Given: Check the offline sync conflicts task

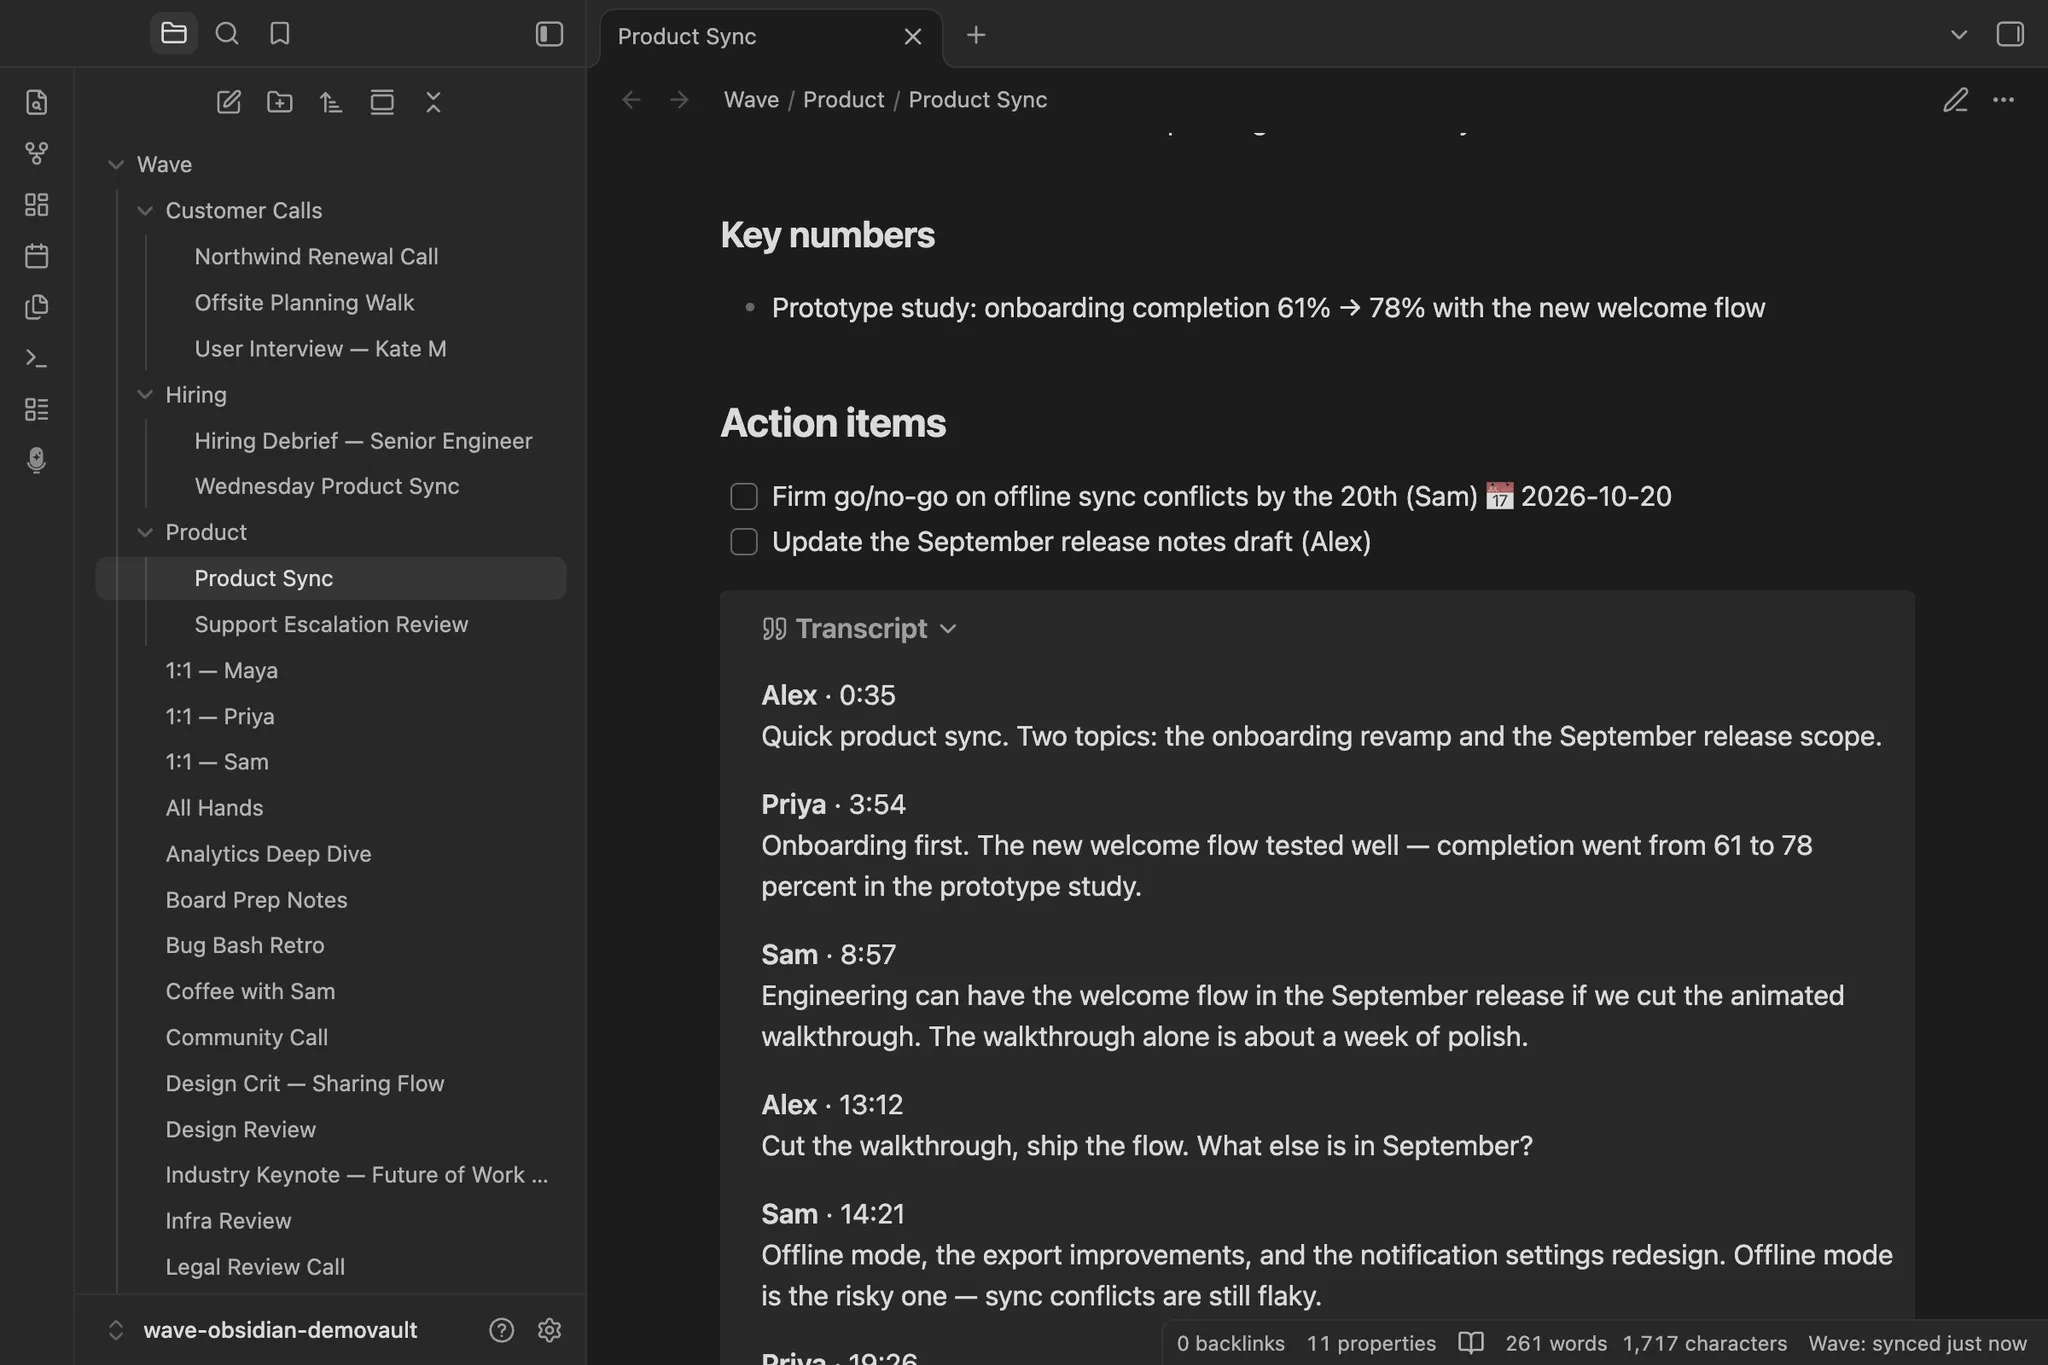Looking at the screenshot, I should 744,496.
